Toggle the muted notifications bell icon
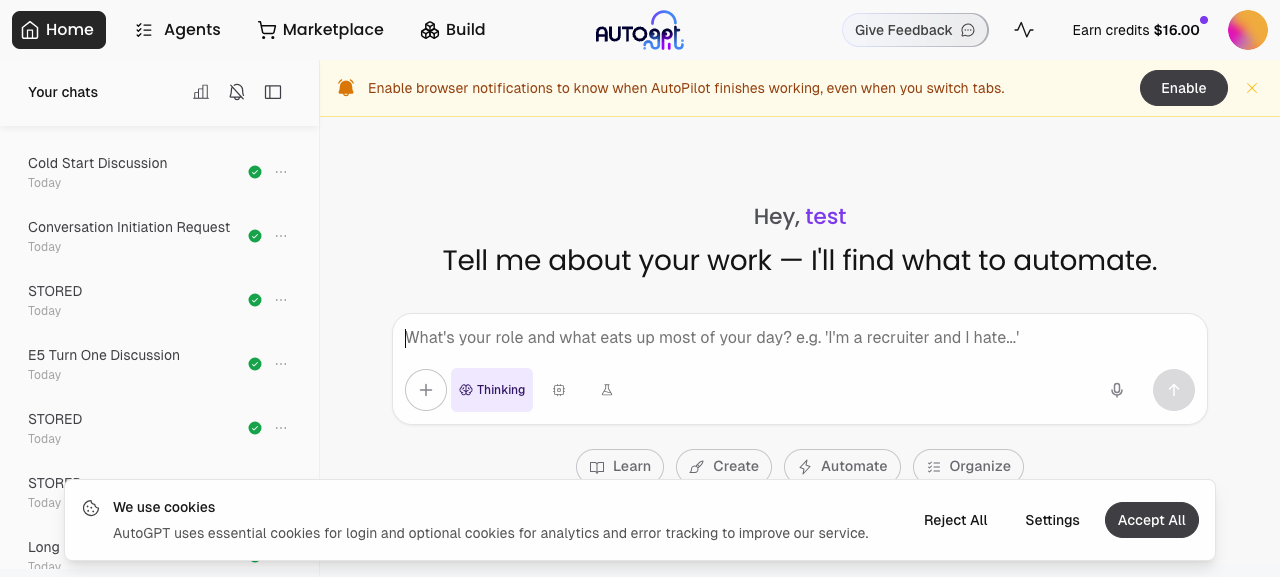This screenshot has width=1280, height=577. pos(237,92)
